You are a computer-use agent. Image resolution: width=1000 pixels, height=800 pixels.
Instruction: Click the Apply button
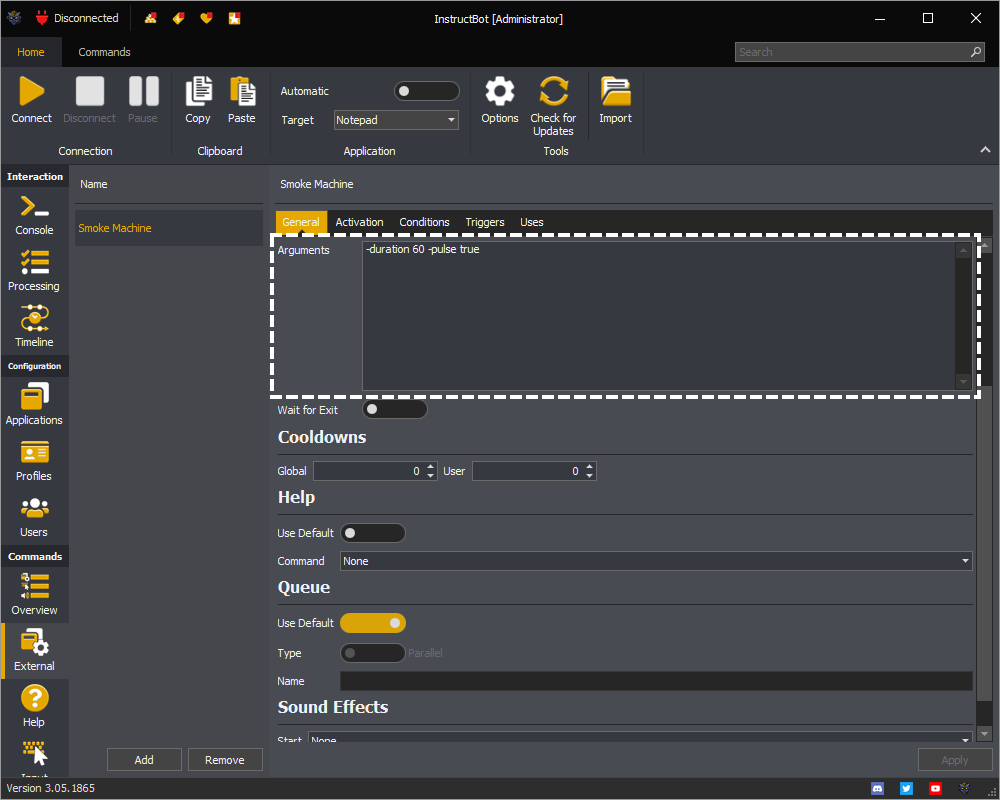tap(955, 760)
